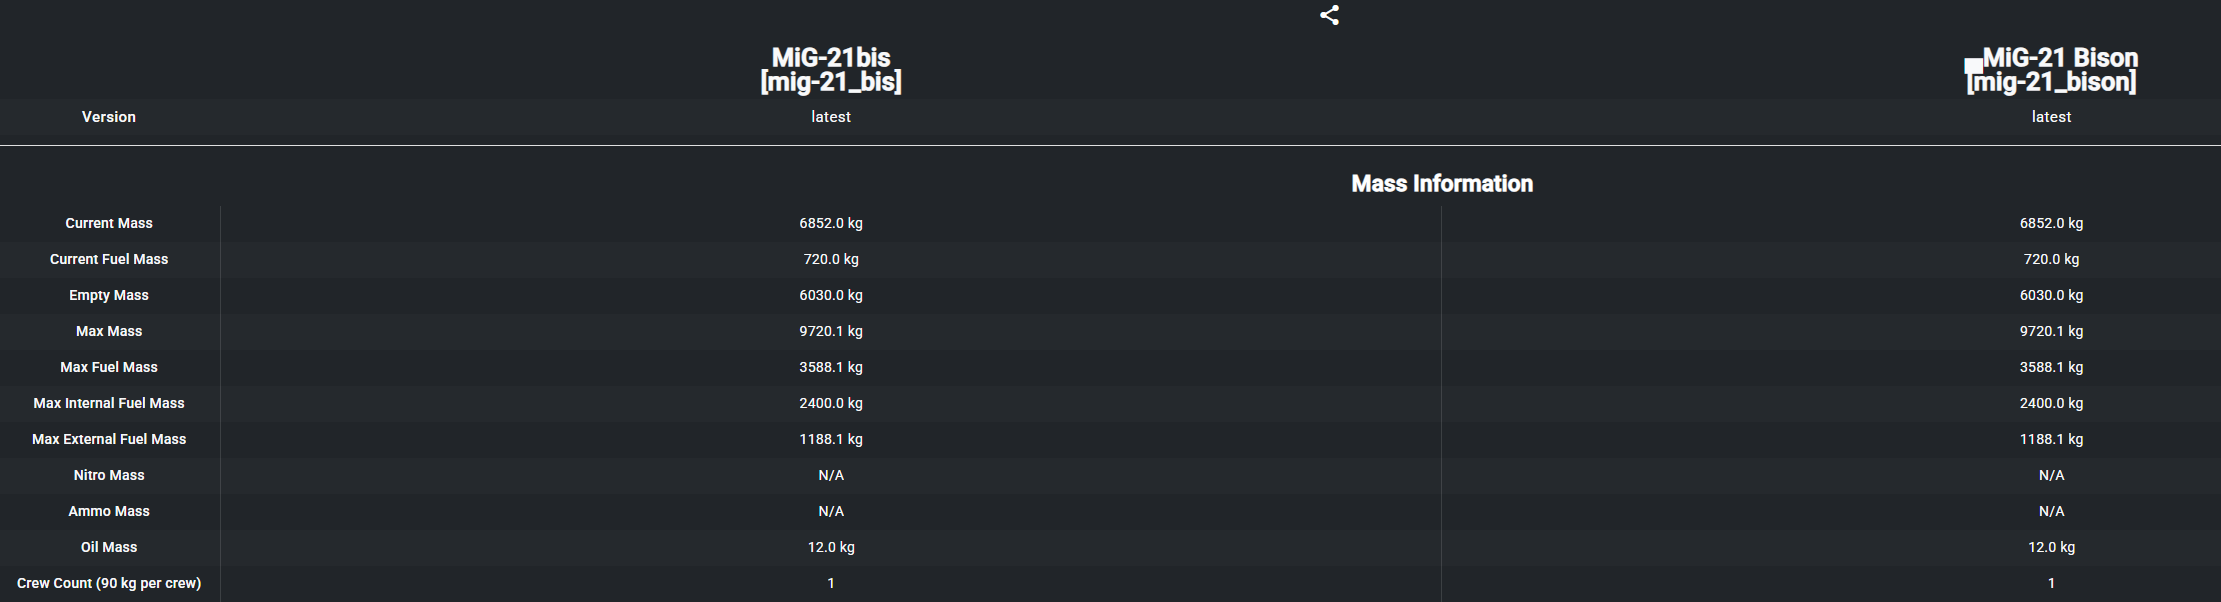The height and width of the screenshot is (602, 2221).
Task: Click the Empty Mass row label
Action: click(x=109, y=295)
